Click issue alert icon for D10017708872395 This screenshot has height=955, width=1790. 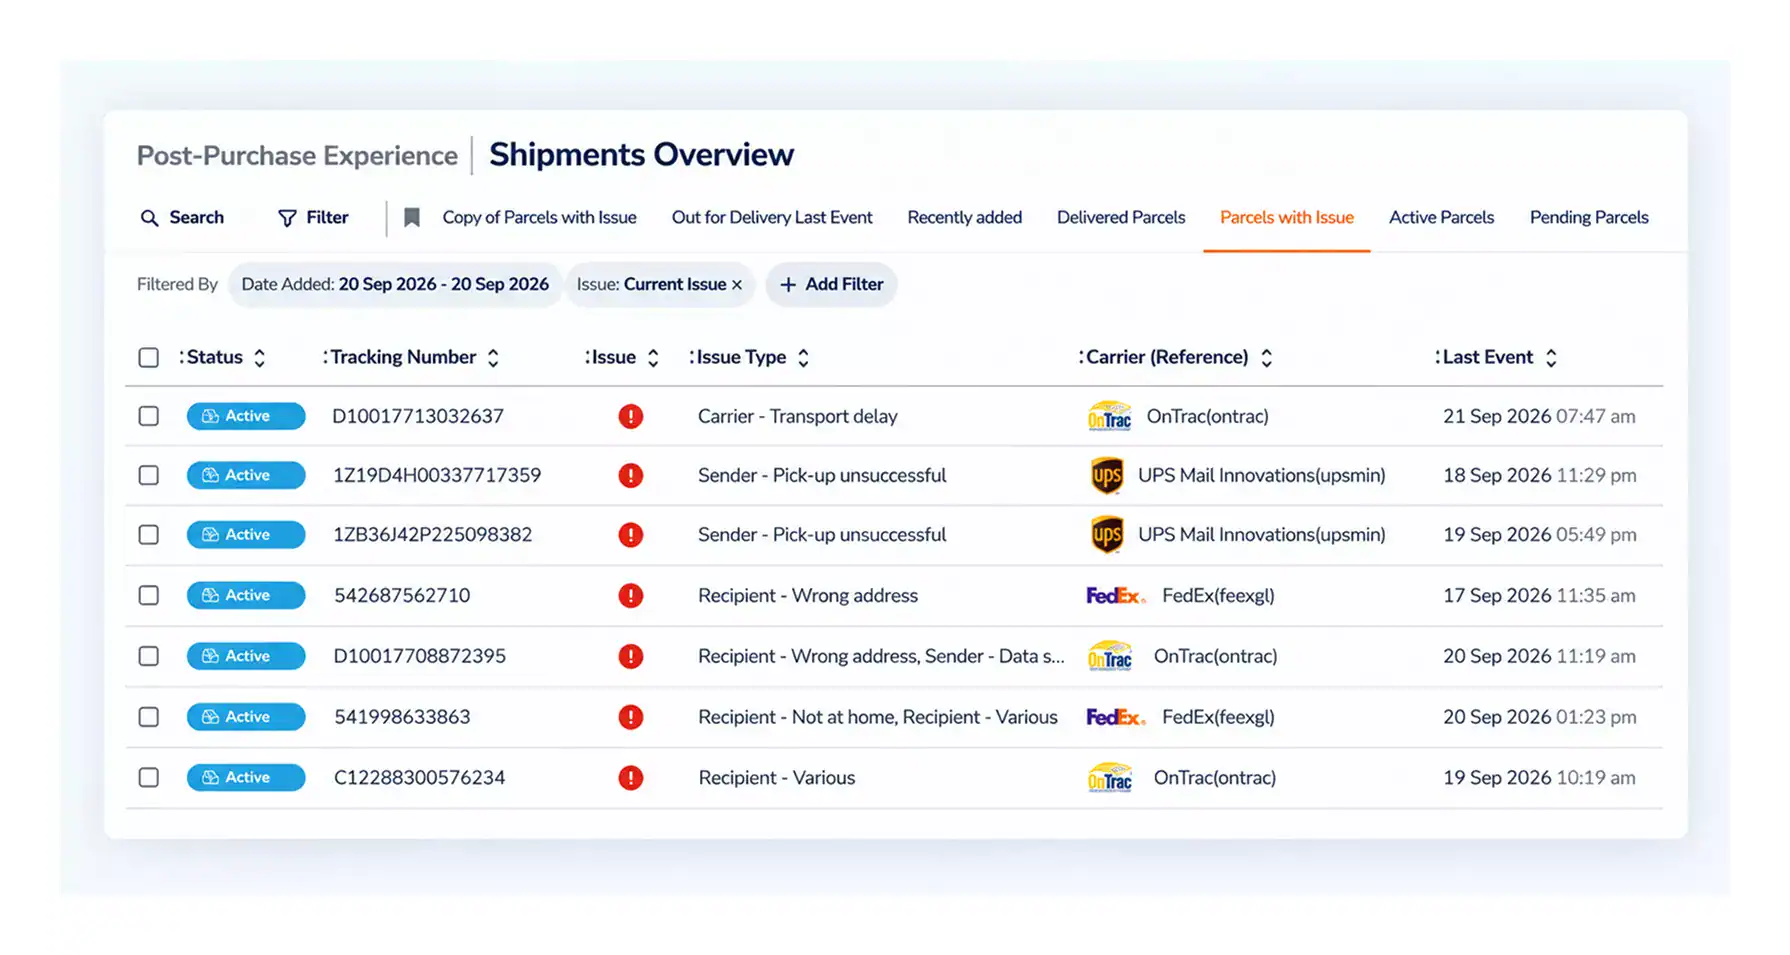tap(630, 656)
